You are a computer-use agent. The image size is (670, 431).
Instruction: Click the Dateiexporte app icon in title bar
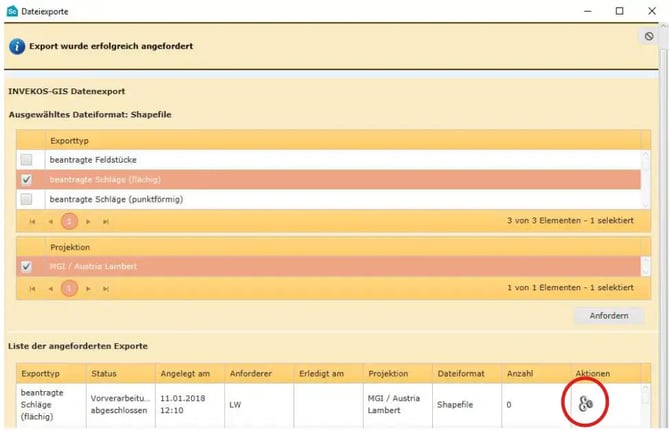pyautogui.click(x=12, y=11)
